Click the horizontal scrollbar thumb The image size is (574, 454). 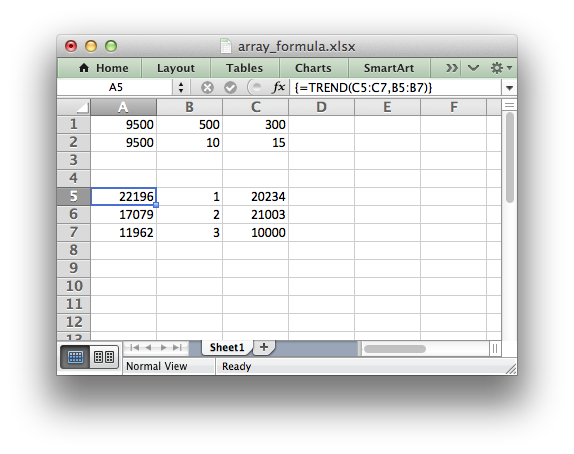point(395,349)
